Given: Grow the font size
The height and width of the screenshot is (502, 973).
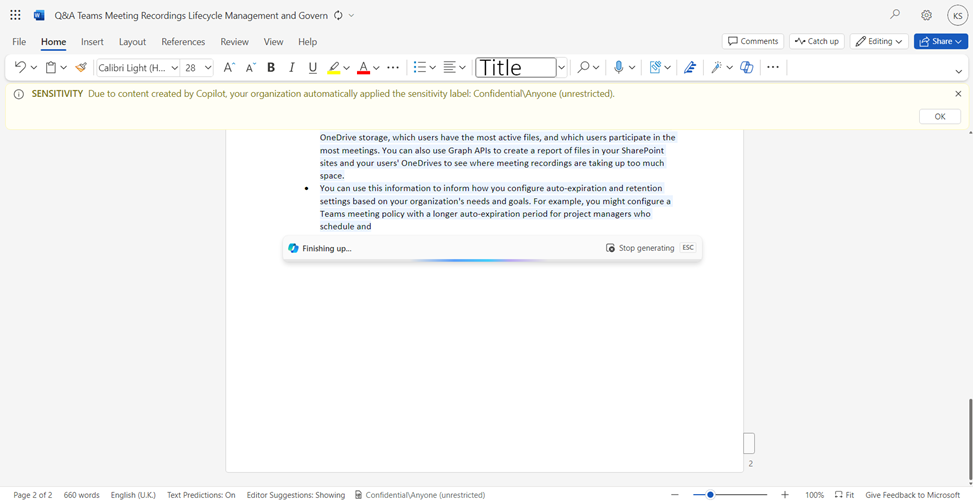Looking at the screenshot, I should click(229, 67).
